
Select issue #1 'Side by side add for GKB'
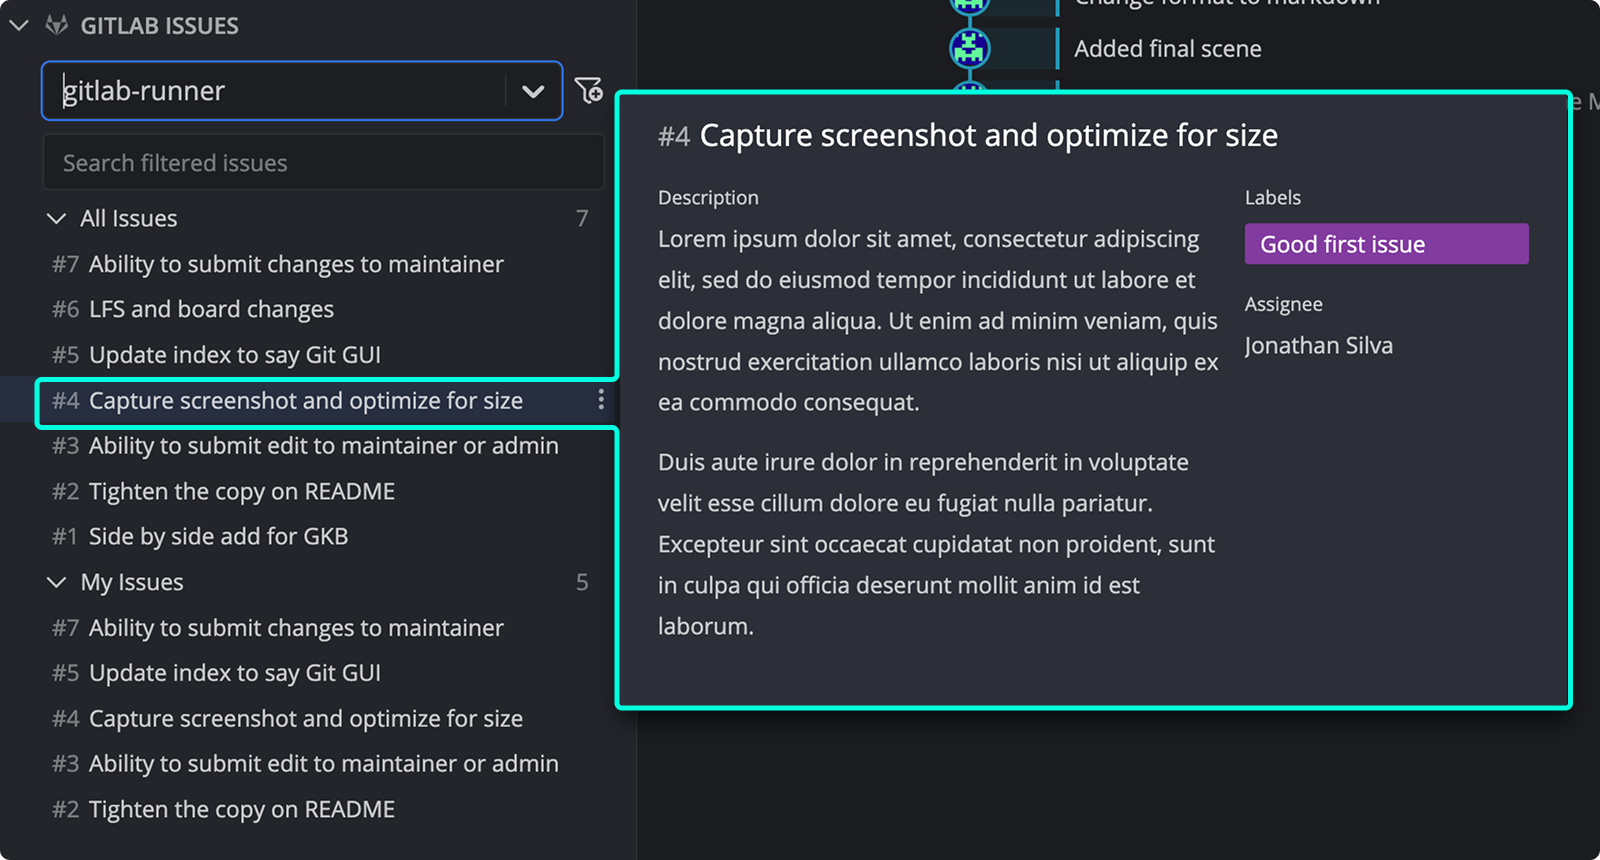coord(218,536)
